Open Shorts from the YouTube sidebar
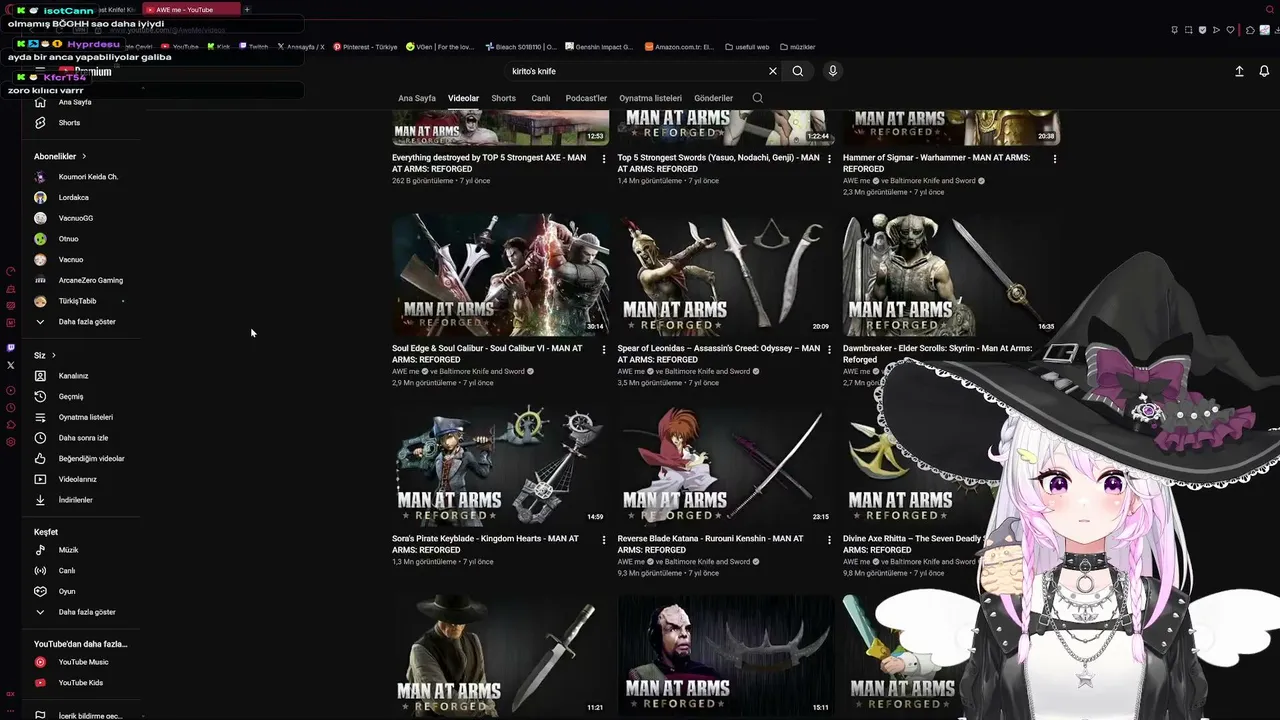The width and height of the screenshot is (1280, 720). pyautogui.click(x=68, y=123)
